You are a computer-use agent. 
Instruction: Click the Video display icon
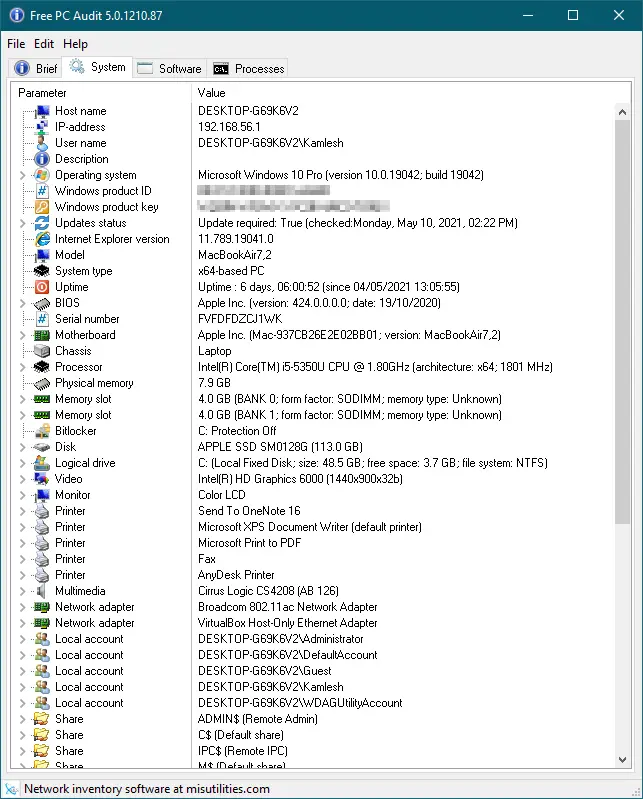pos(42,479)
